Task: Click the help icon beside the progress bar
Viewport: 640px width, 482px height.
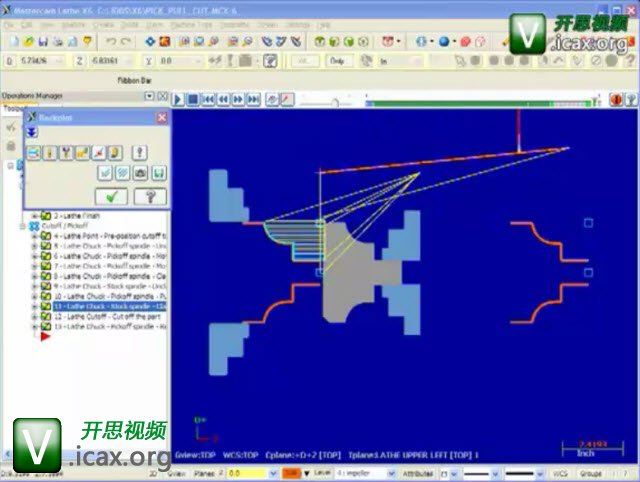Action: [631, 99]
